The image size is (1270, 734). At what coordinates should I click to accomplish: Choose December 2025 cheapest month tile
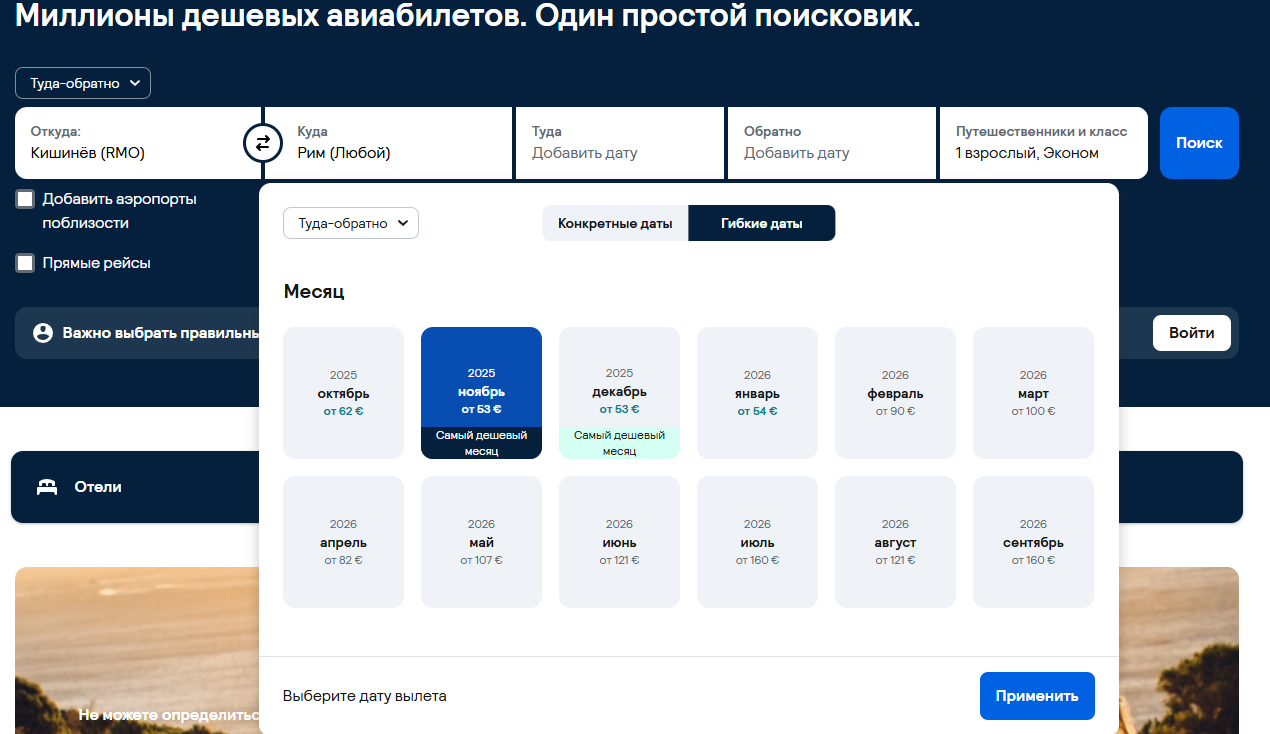(x=619, y=393)
